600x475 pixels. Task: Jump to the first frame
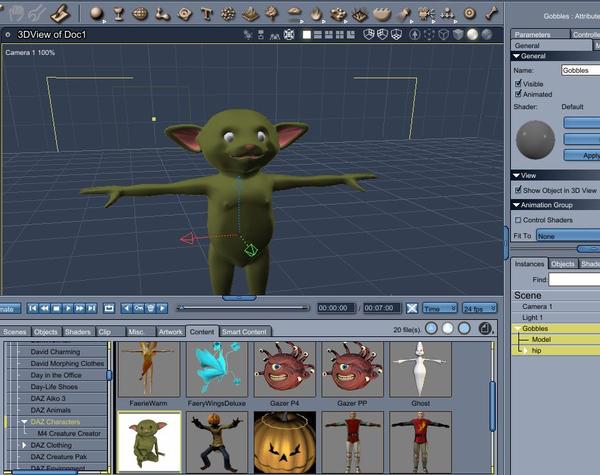click(33, 308)
